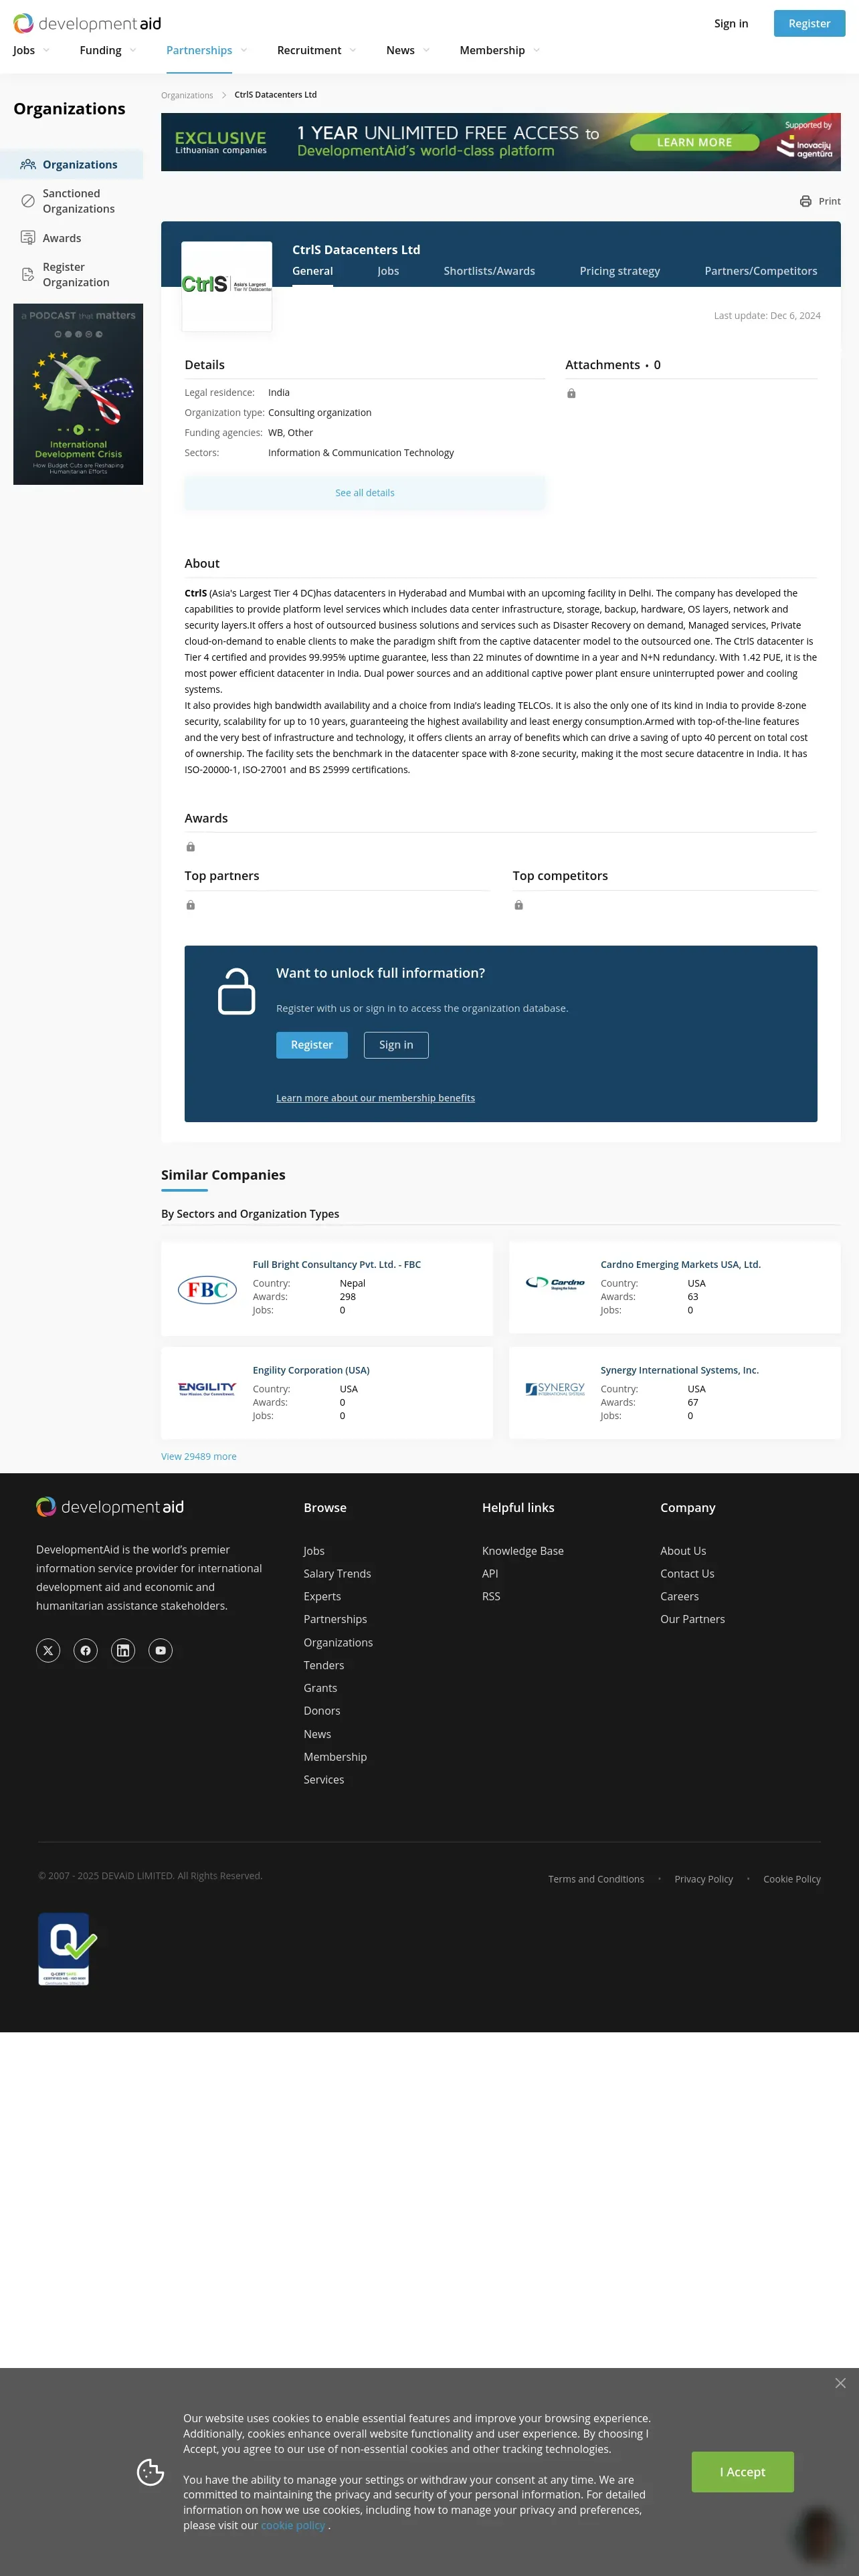Click the CtrlS company logo
The width and height of the screenshot is (859, 2576).
point(226,285)
